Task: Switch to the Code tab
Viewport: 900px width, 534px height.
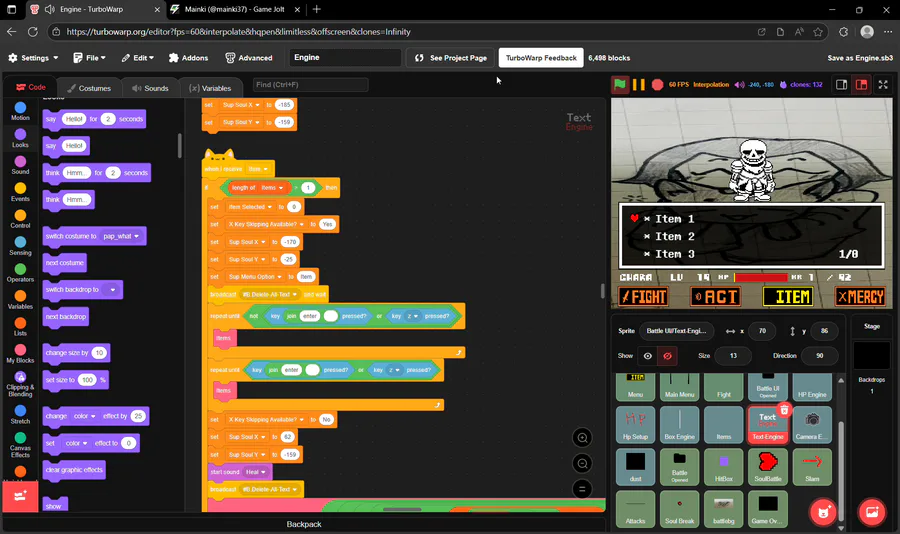Action: [31, 87]
